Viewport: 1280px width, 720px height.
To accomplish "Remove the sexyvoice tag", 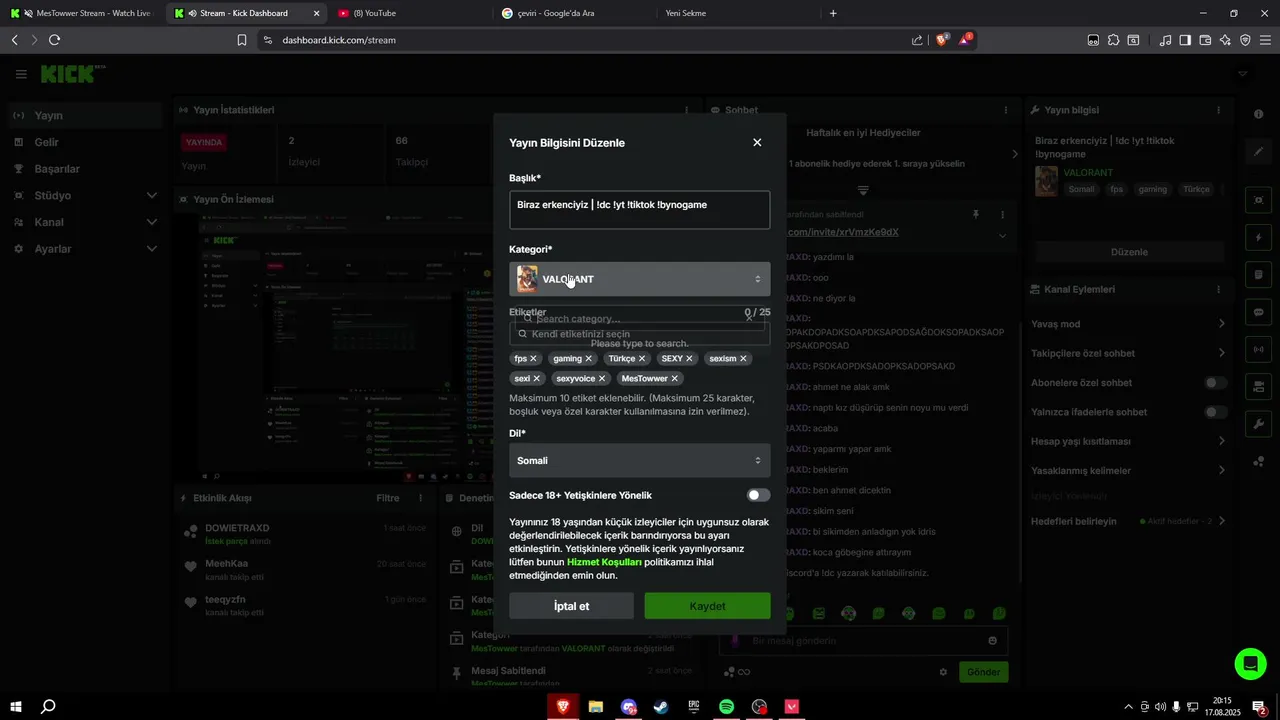I will point(602,379).
